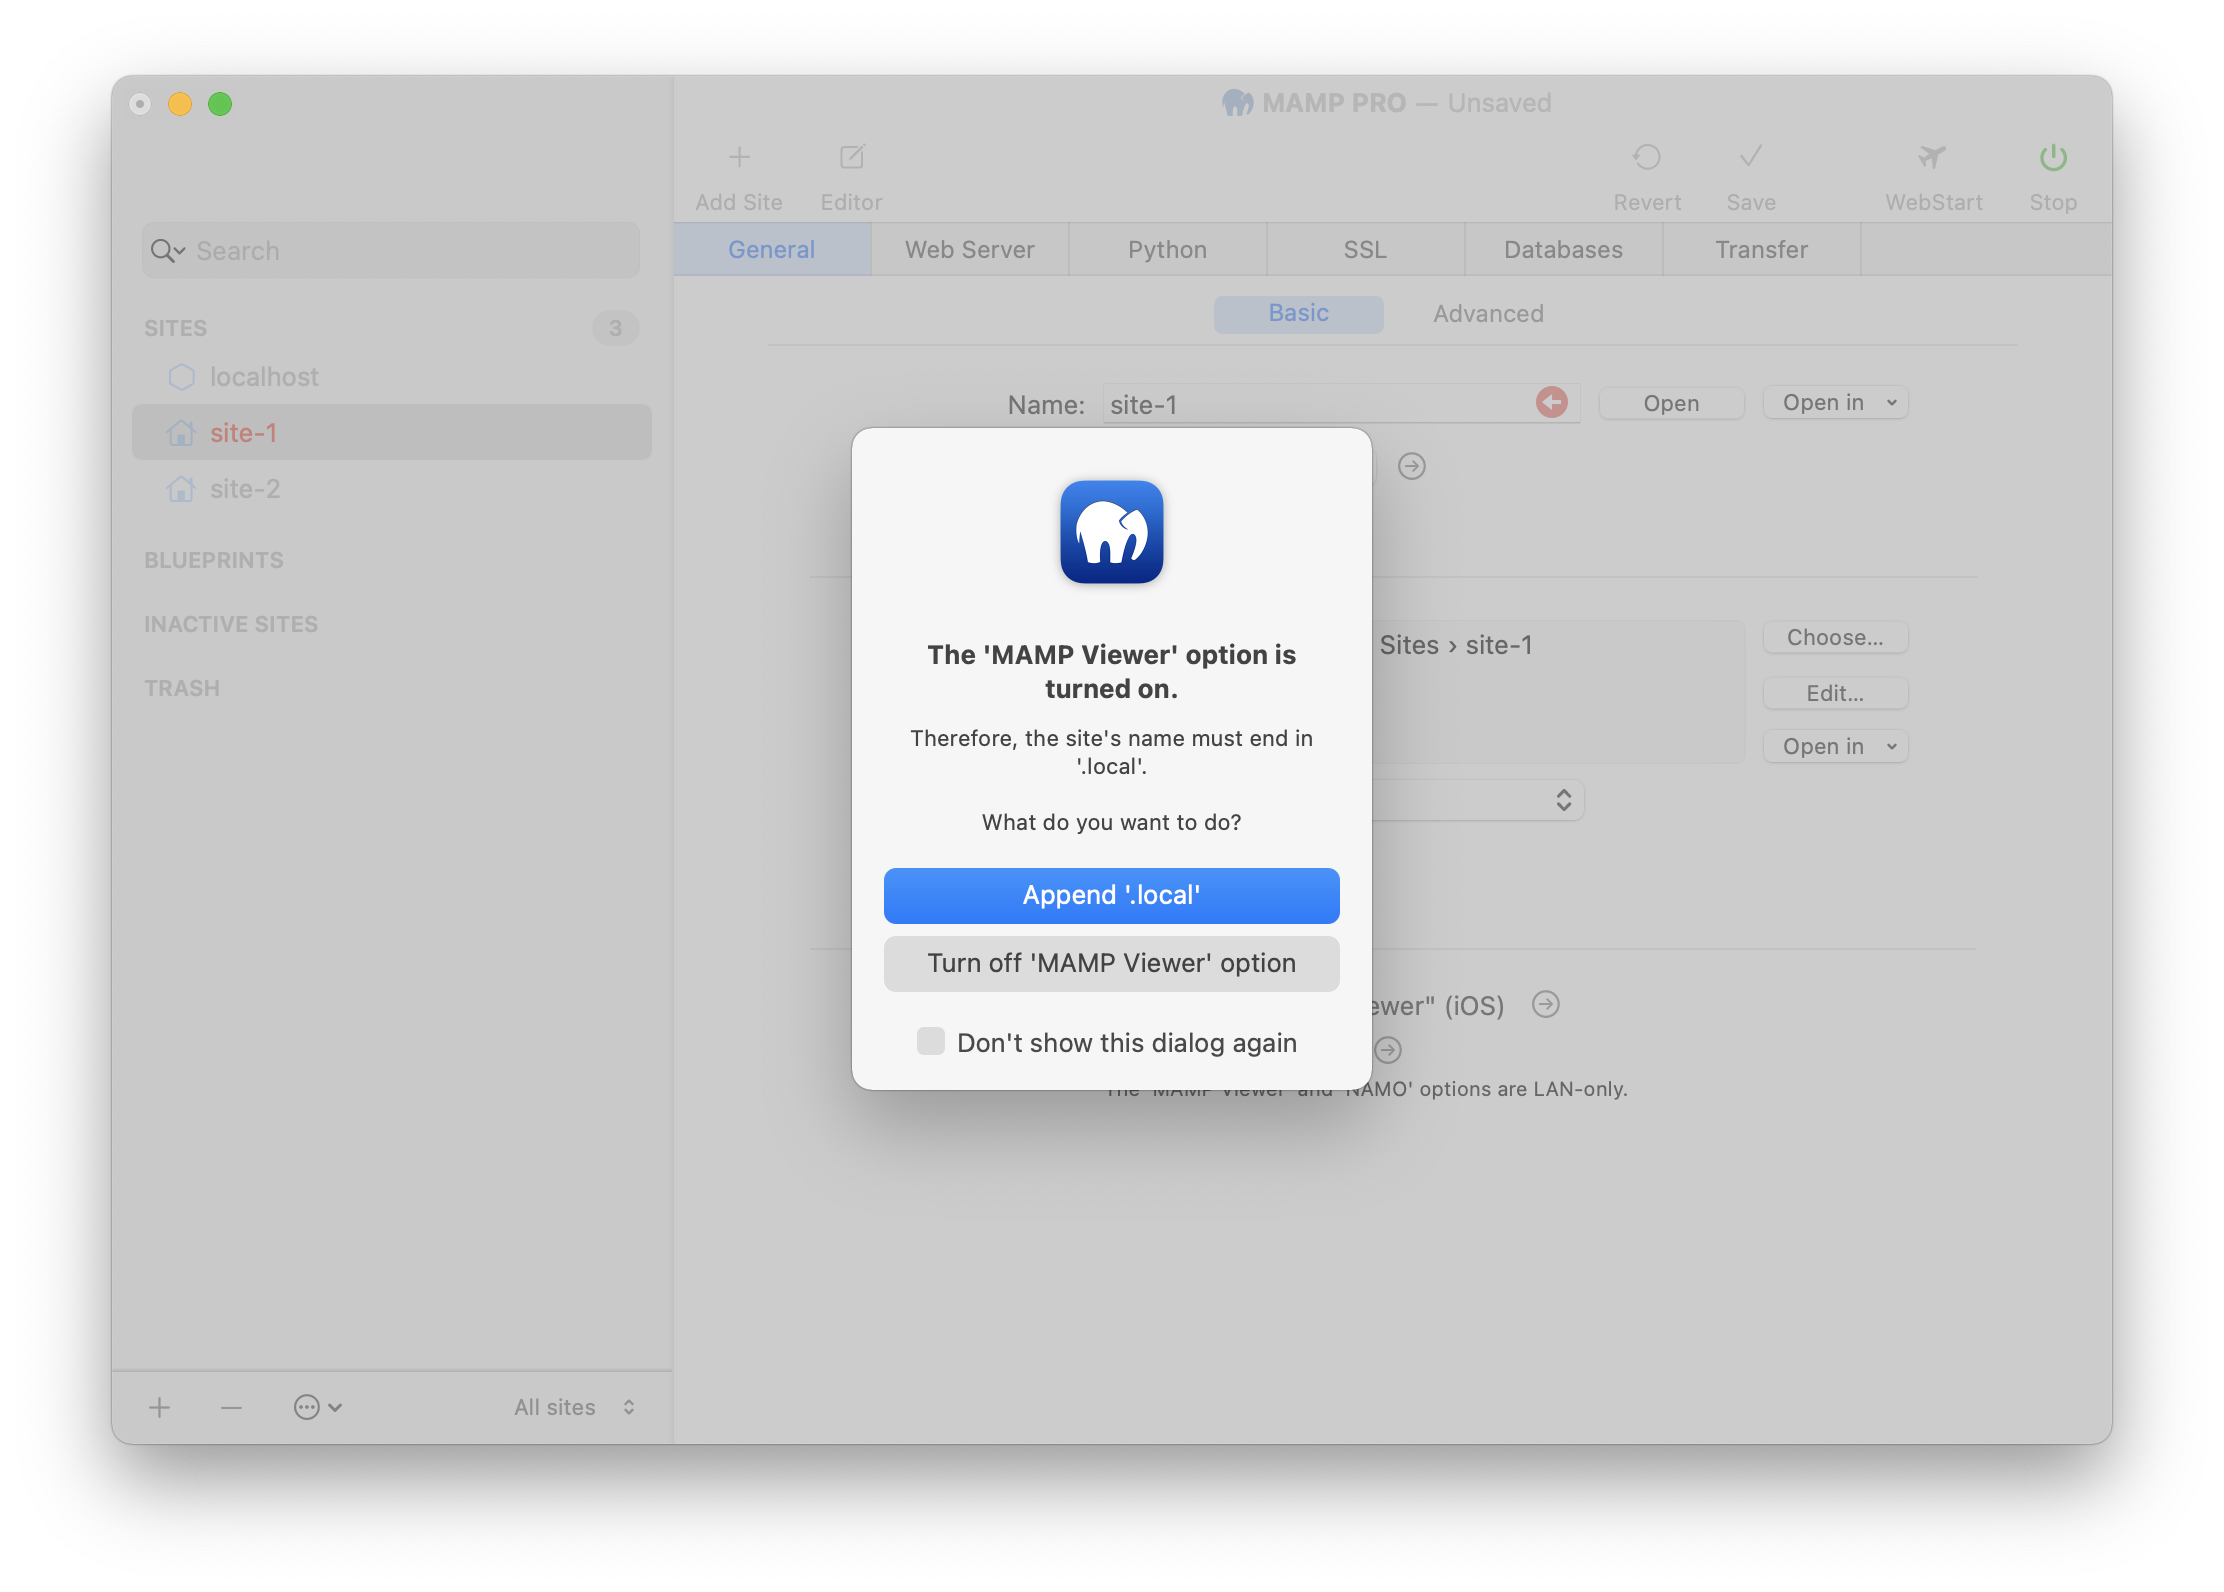The width and height of the screenshot is (2224, 1592).
Task: Click the WebStart airplane icon
Action: point(1929,157)
